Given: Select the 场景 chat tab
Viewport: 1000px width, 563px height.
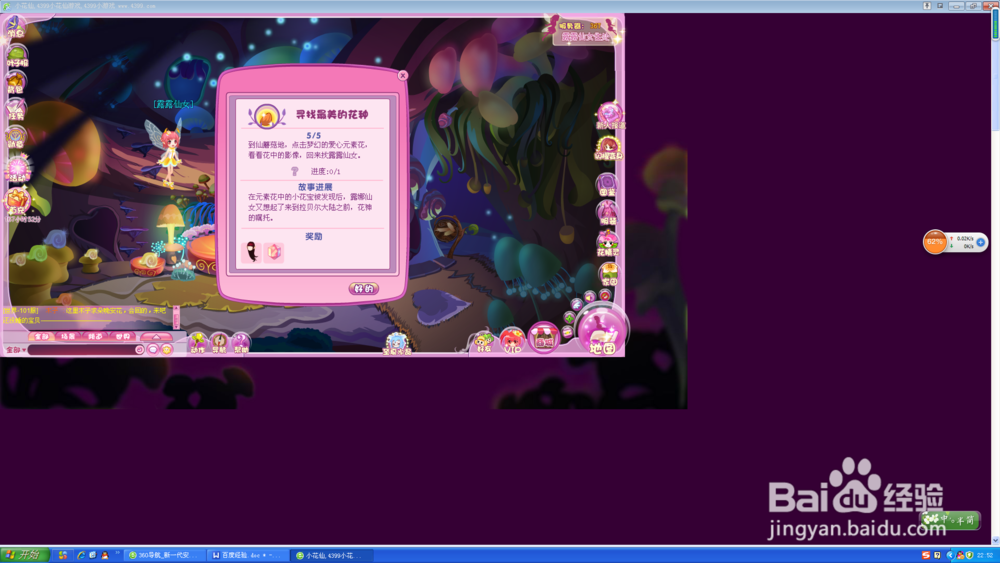Looking at the screenshot, I should point(68,336).
